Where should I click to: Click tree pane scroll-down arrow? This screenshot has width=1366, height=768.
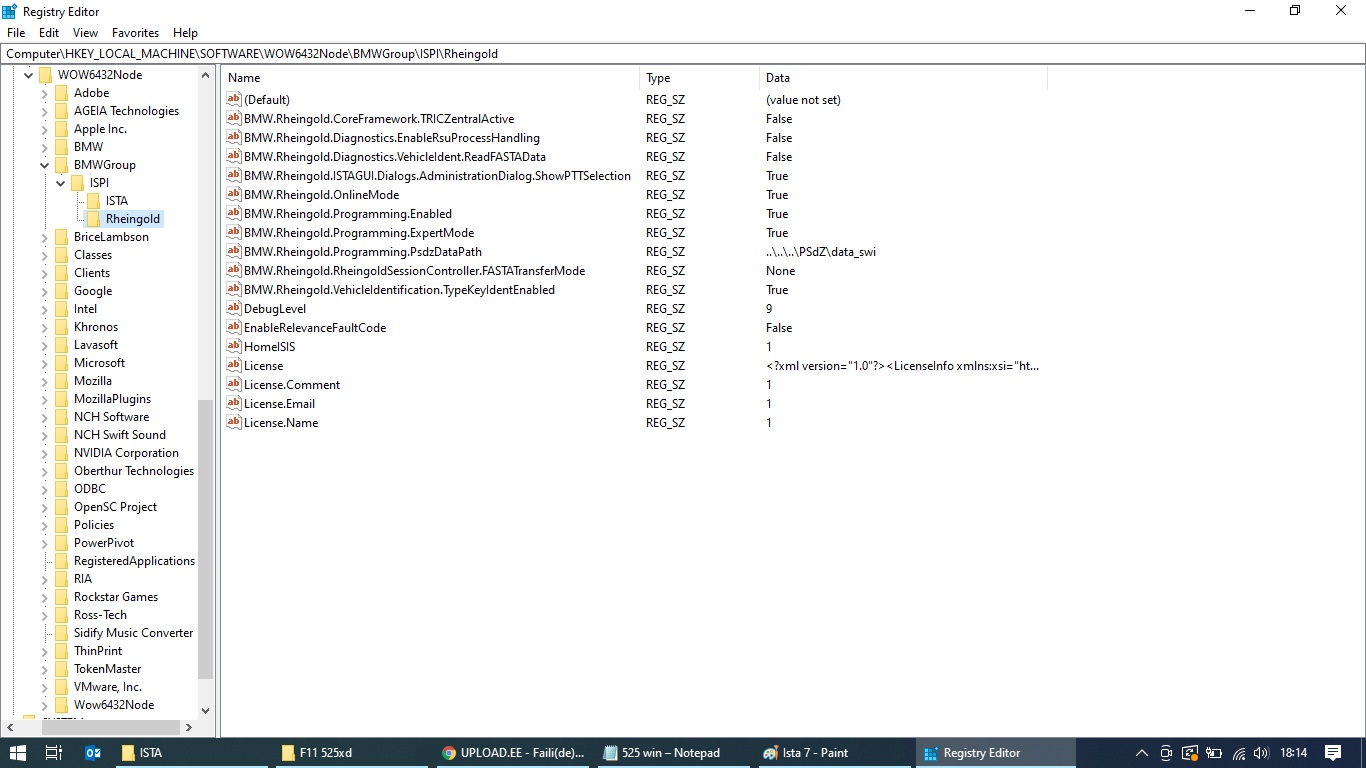pyautogui.click(x=206, y=710)
